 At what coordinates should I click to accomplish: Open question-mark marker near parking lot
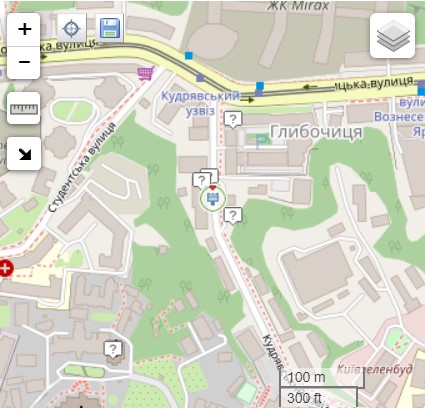(x=233, y=119)
